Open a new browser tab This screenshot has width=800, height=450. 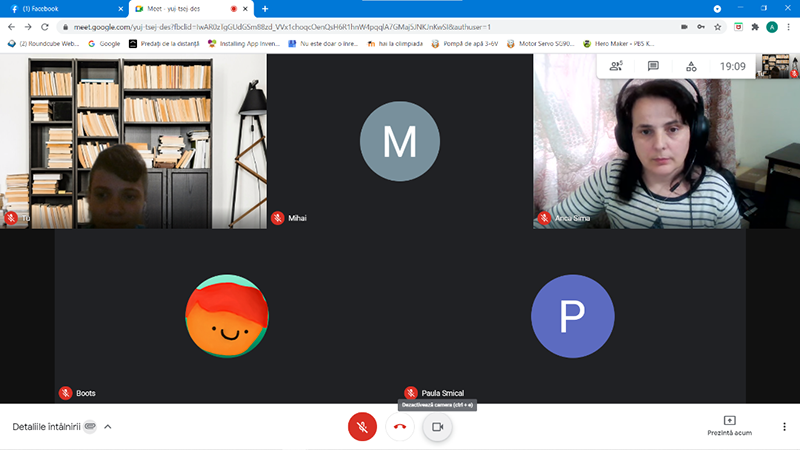(x=265, y=9)
